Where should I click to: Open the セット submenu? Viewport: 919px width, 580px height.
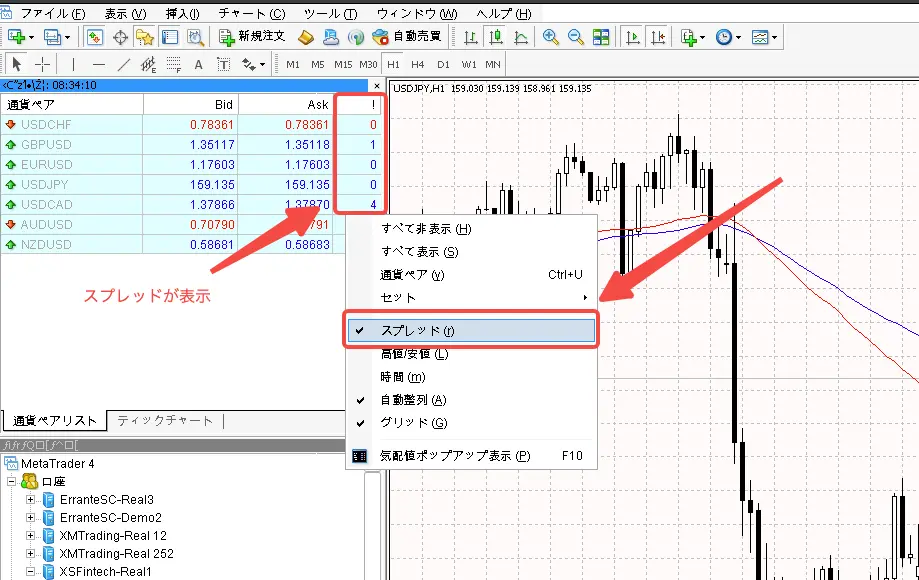point(470,298)
